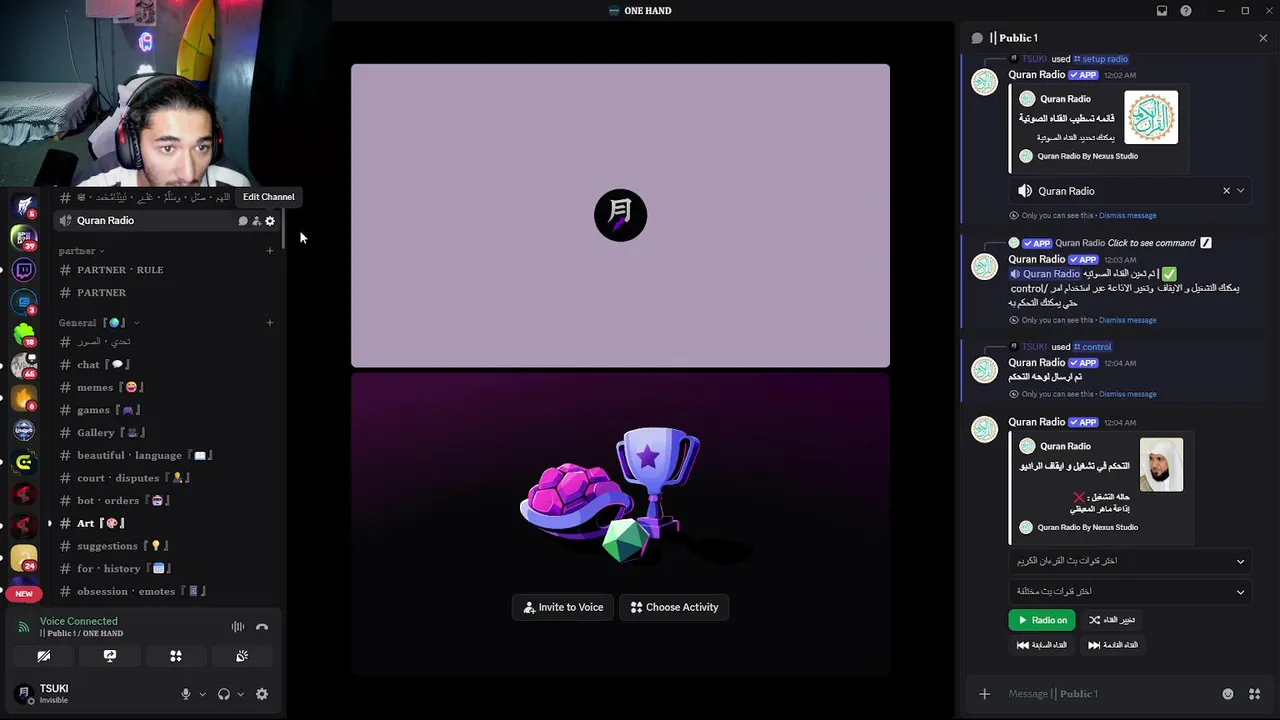Open soundboard in voice panel

(242, 656)
